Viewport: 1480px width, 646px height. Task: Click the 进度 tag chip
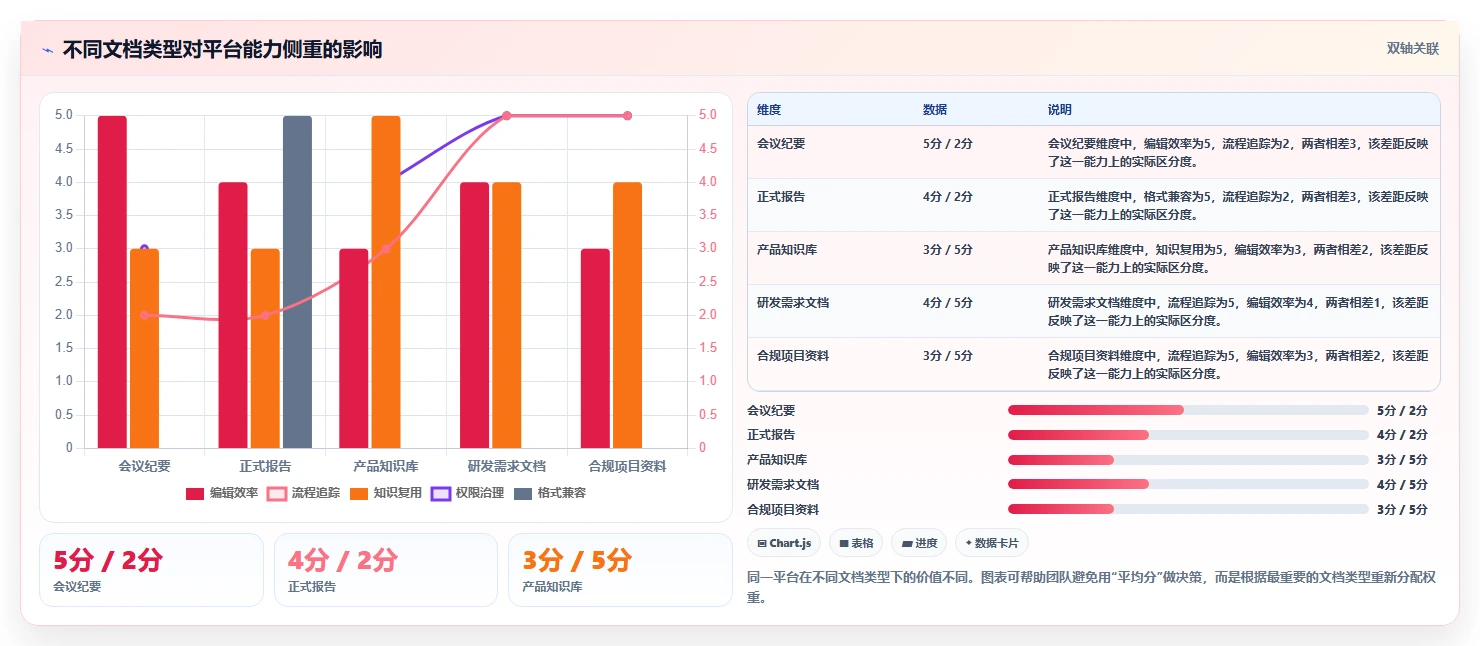tap(919, 543)
